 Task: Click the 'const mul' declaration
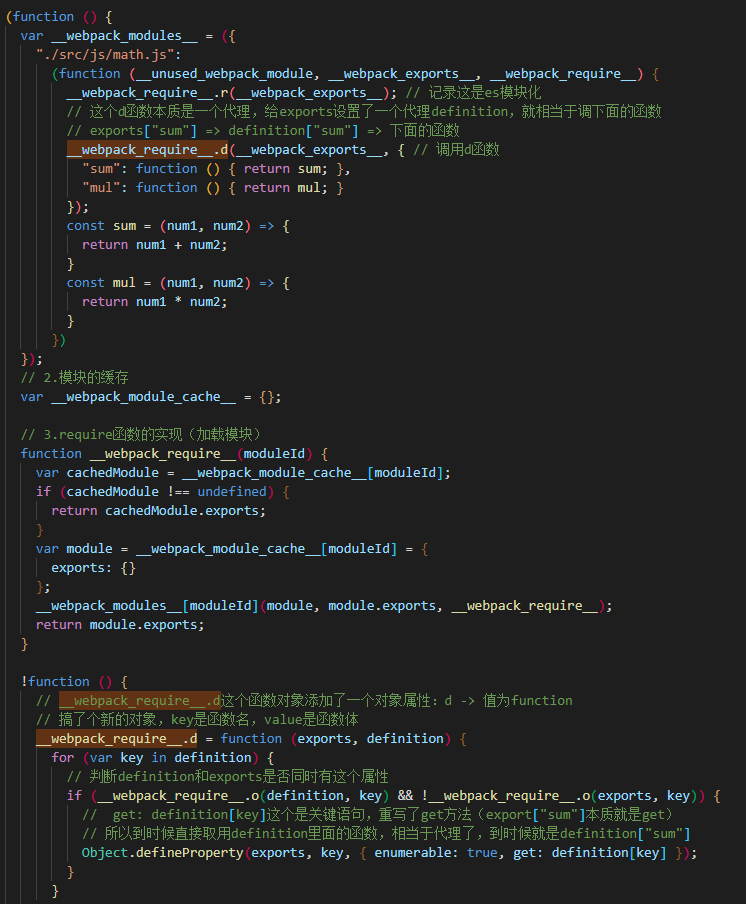tap(101, 283)
